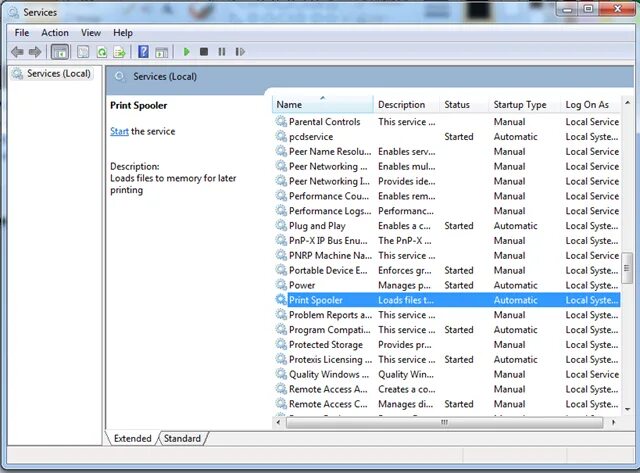Viewport: 640px width, 473px height.
Task: Select the Performance Cou... service
Action: 447,196
